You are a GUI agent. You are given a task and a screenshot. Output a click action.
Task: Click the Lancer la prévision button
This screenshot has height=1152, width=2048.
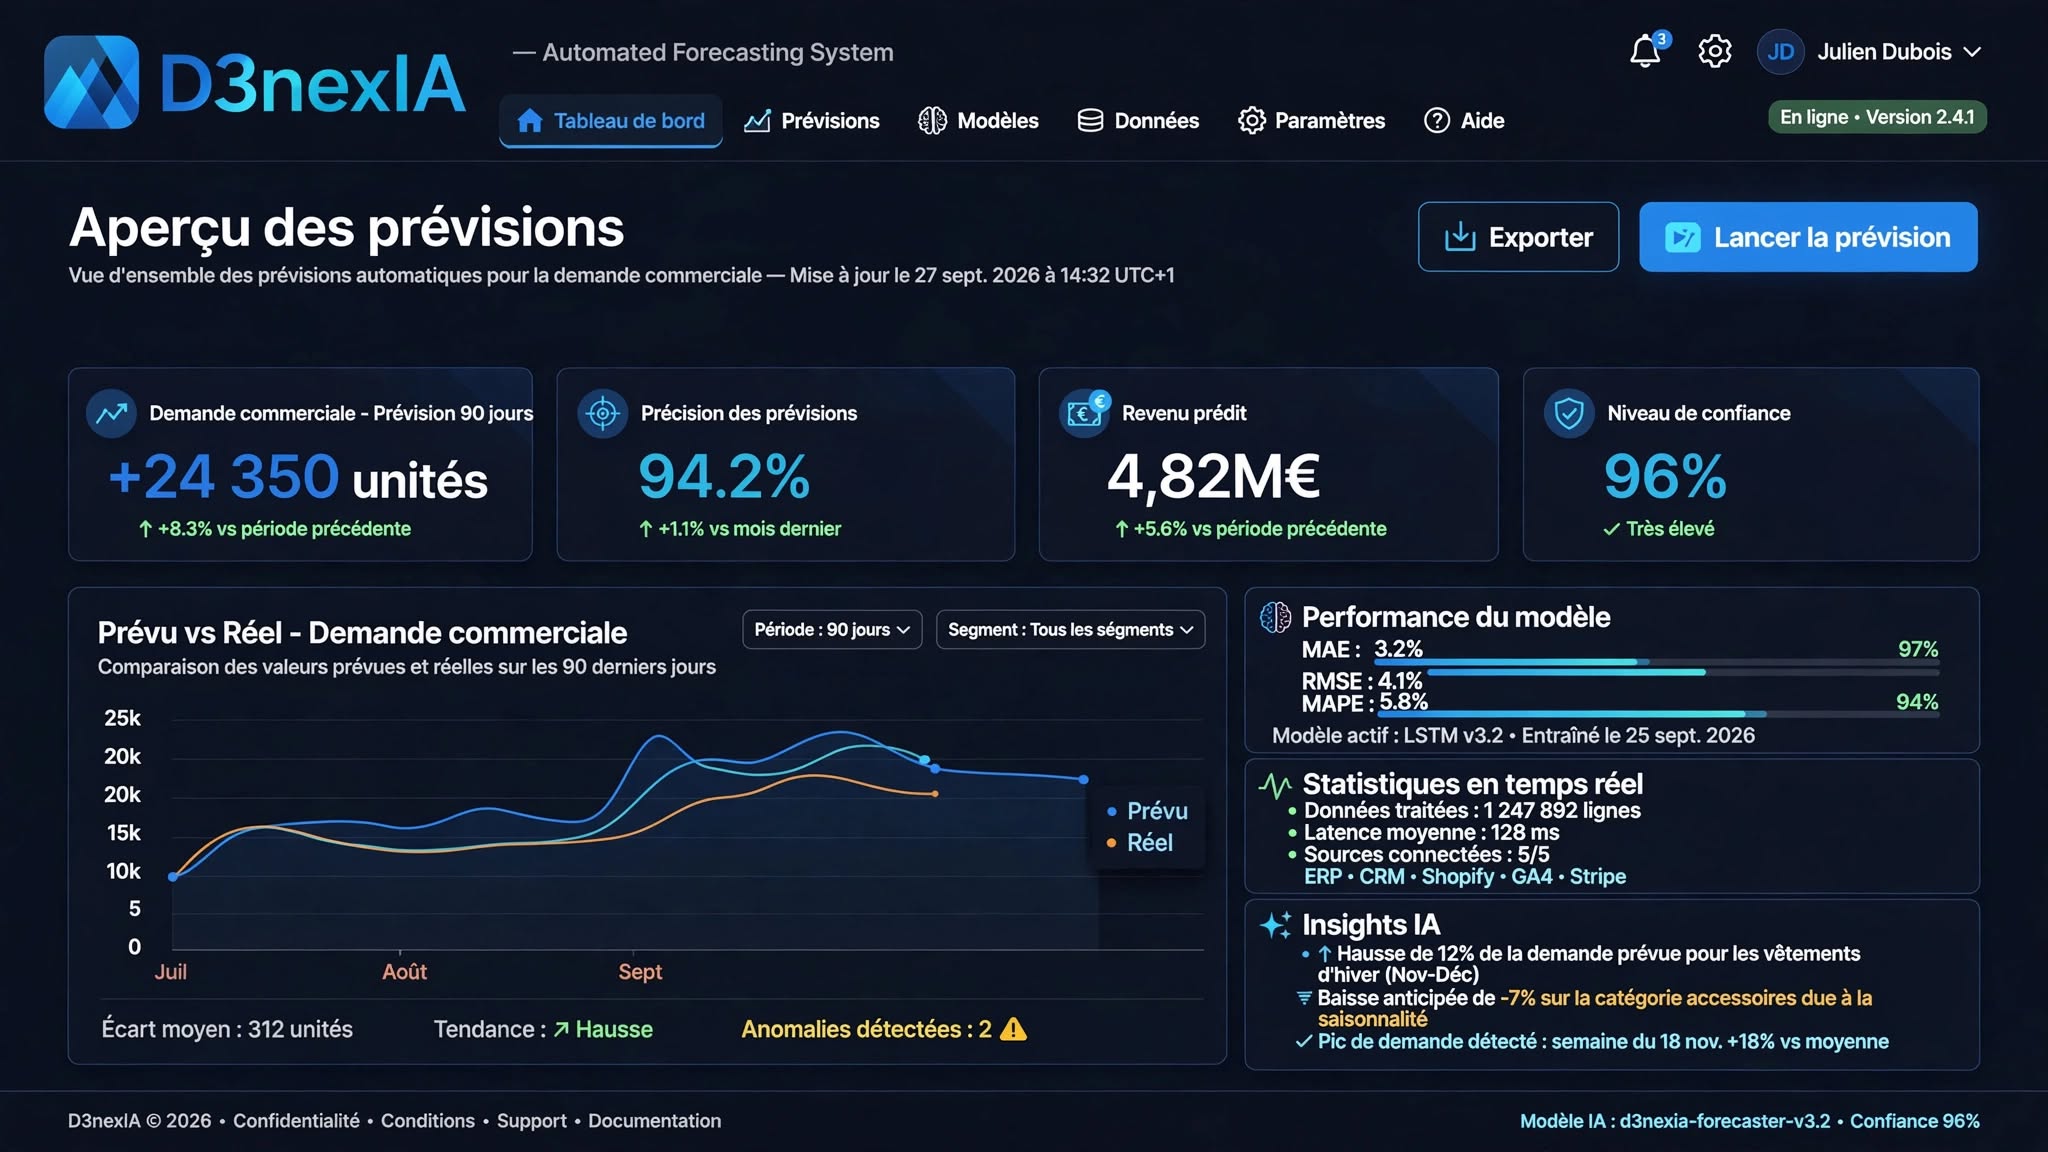tap(1808, 237)
